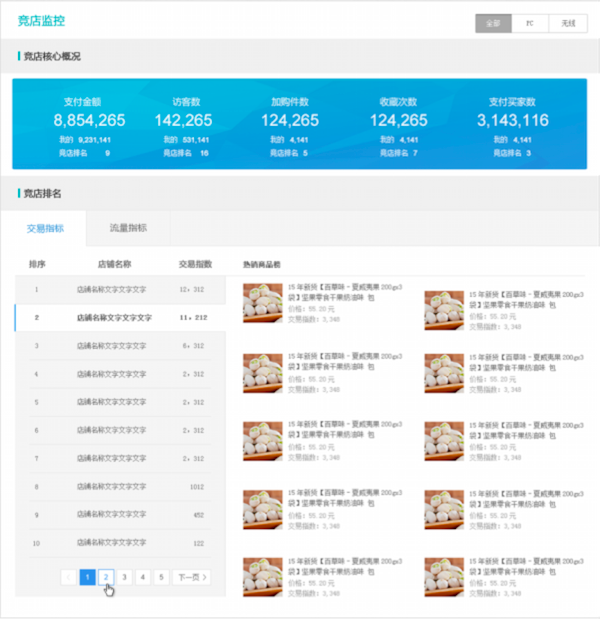Click the 支付买家数 value 3,143,116
The image size is (600, 619).
pos(513,120)
